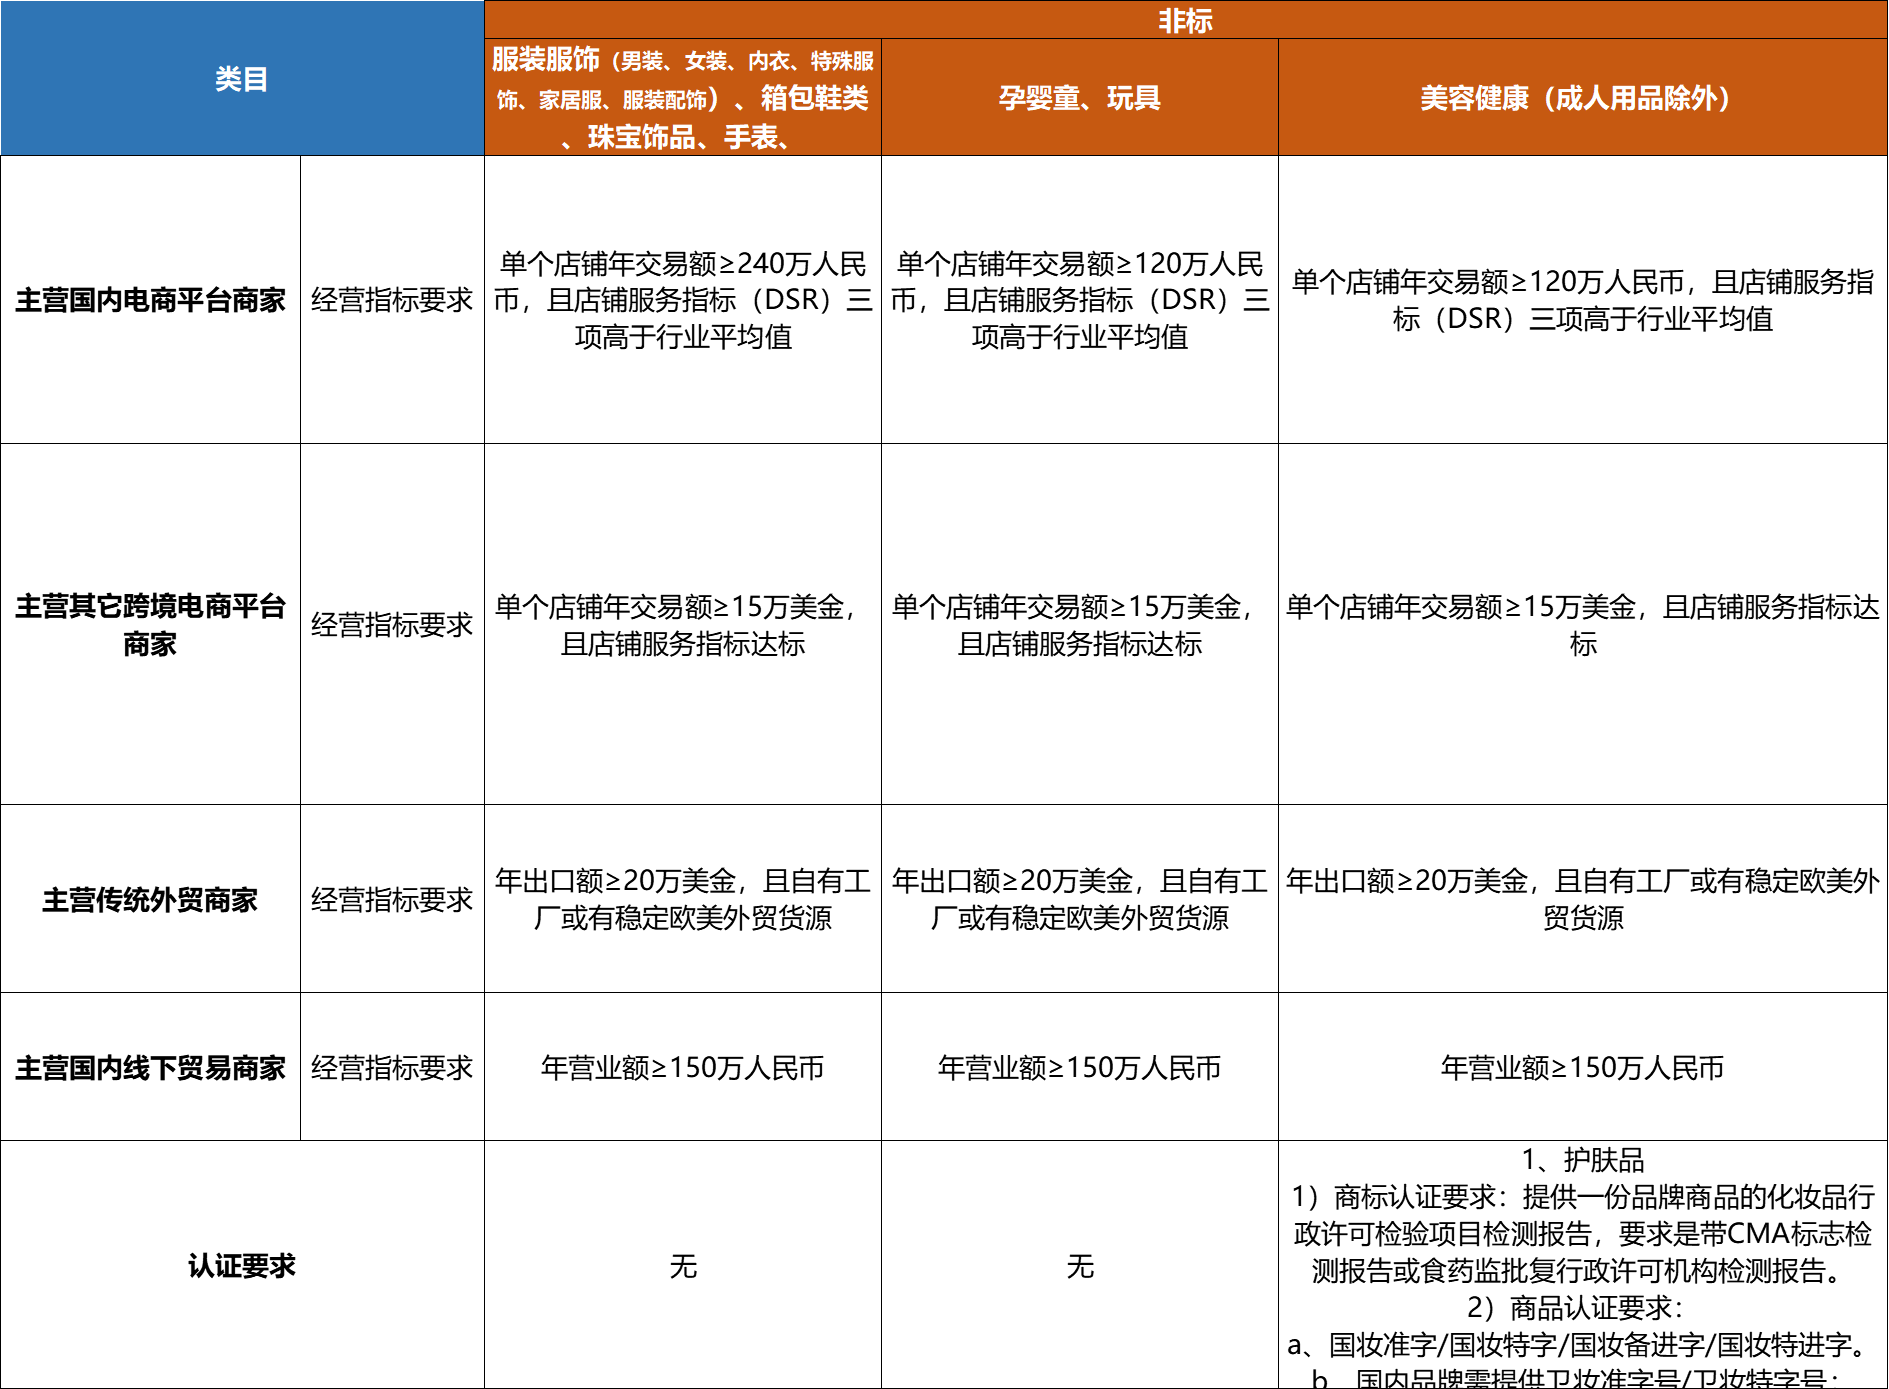Click the 孕婴童、玩具 column header
The width and height of the screenshot is (1889, 1389).
pos(1080,97)
